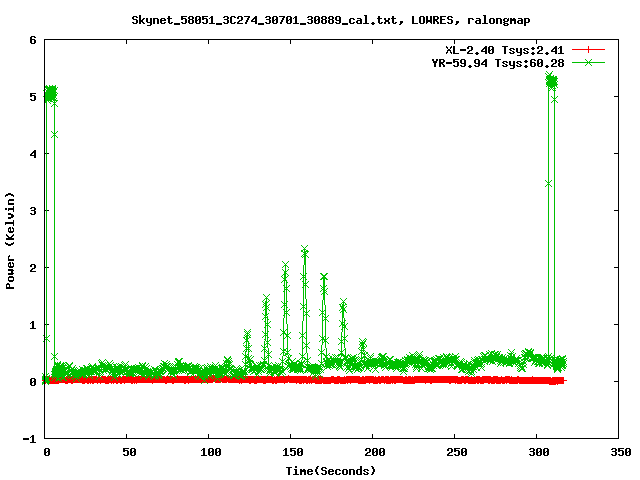The image size is (640, 480).
Task: Click the y-axis tick label 4
Action: (x=33, y=154)
